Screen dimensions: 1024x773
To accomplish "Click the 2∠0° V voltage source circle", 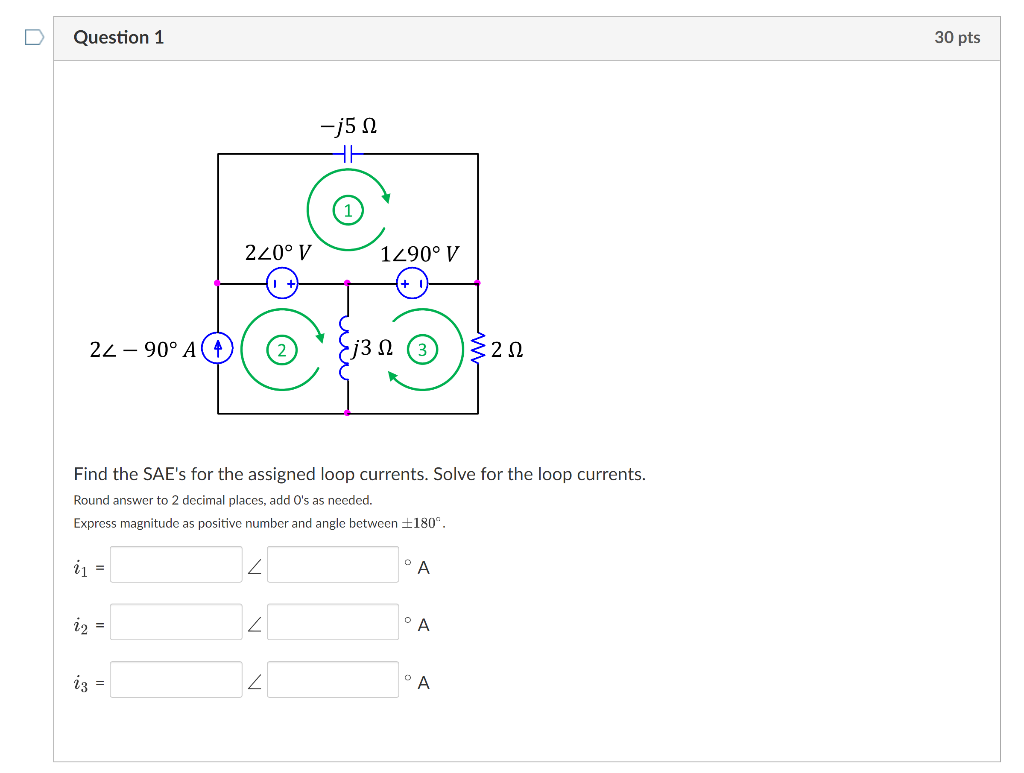I will point(283,283).
